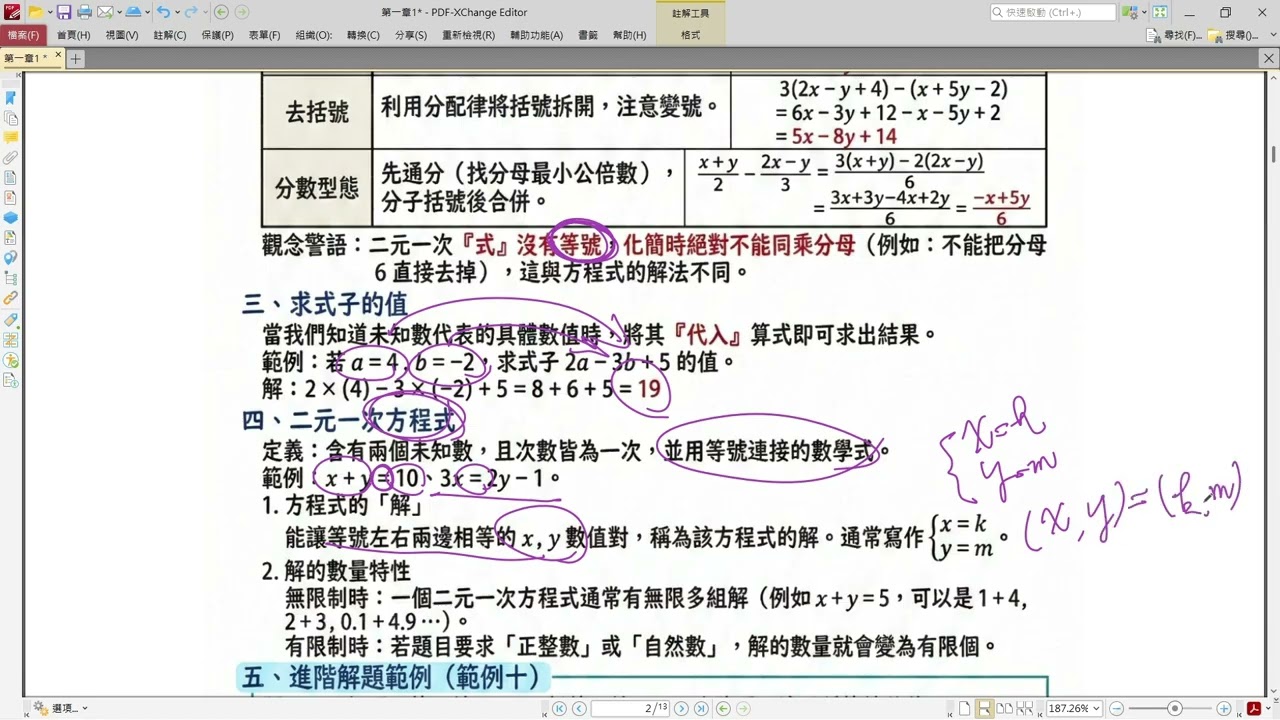Viewport: 1280px width, 720px height.
Task: Undo the last action
Action: click(162, 12)
